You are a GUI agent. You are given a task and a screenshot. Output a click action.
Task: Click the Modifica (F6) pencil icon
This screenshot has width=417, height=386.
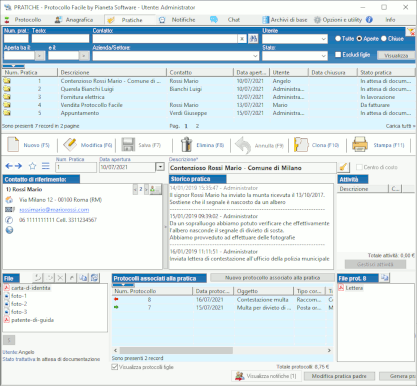(70, 145)
